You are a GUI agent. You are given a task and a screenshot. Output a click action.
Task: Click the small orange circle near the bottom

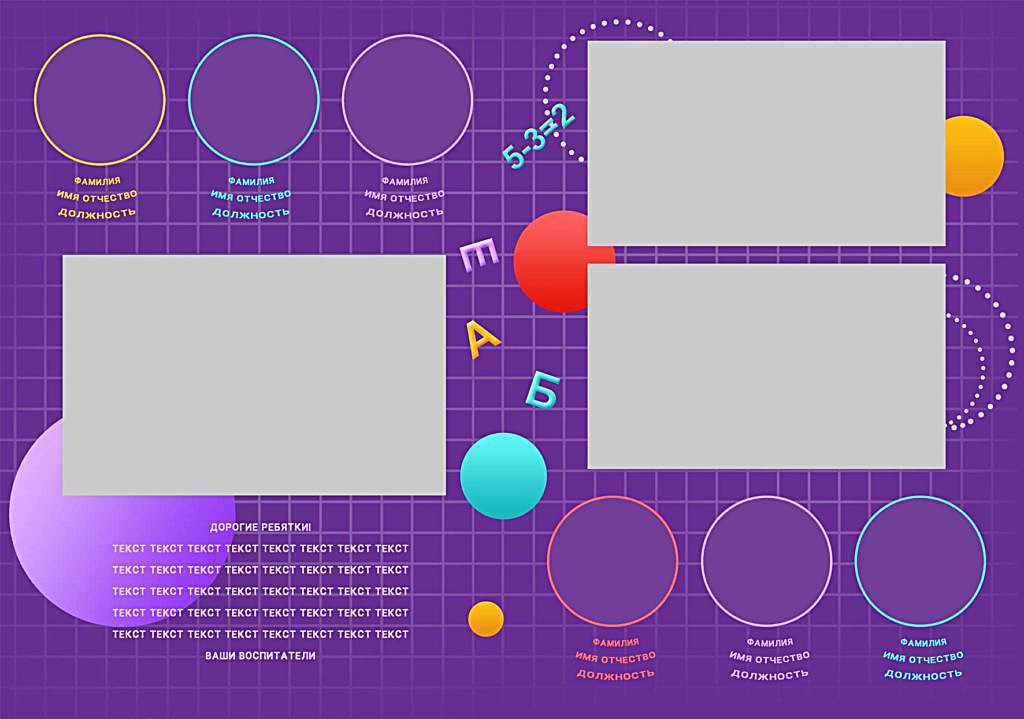point(486,618)
